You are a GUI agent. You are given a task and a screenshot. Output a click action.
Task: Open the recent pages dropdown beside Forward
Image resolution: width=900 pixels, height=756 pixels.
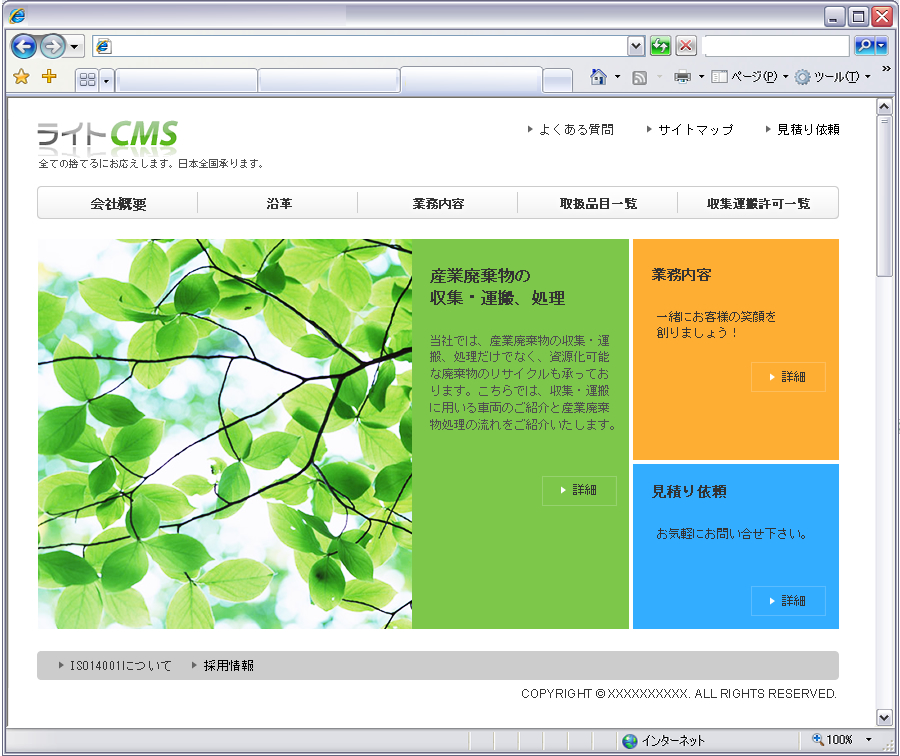point(74,46)
